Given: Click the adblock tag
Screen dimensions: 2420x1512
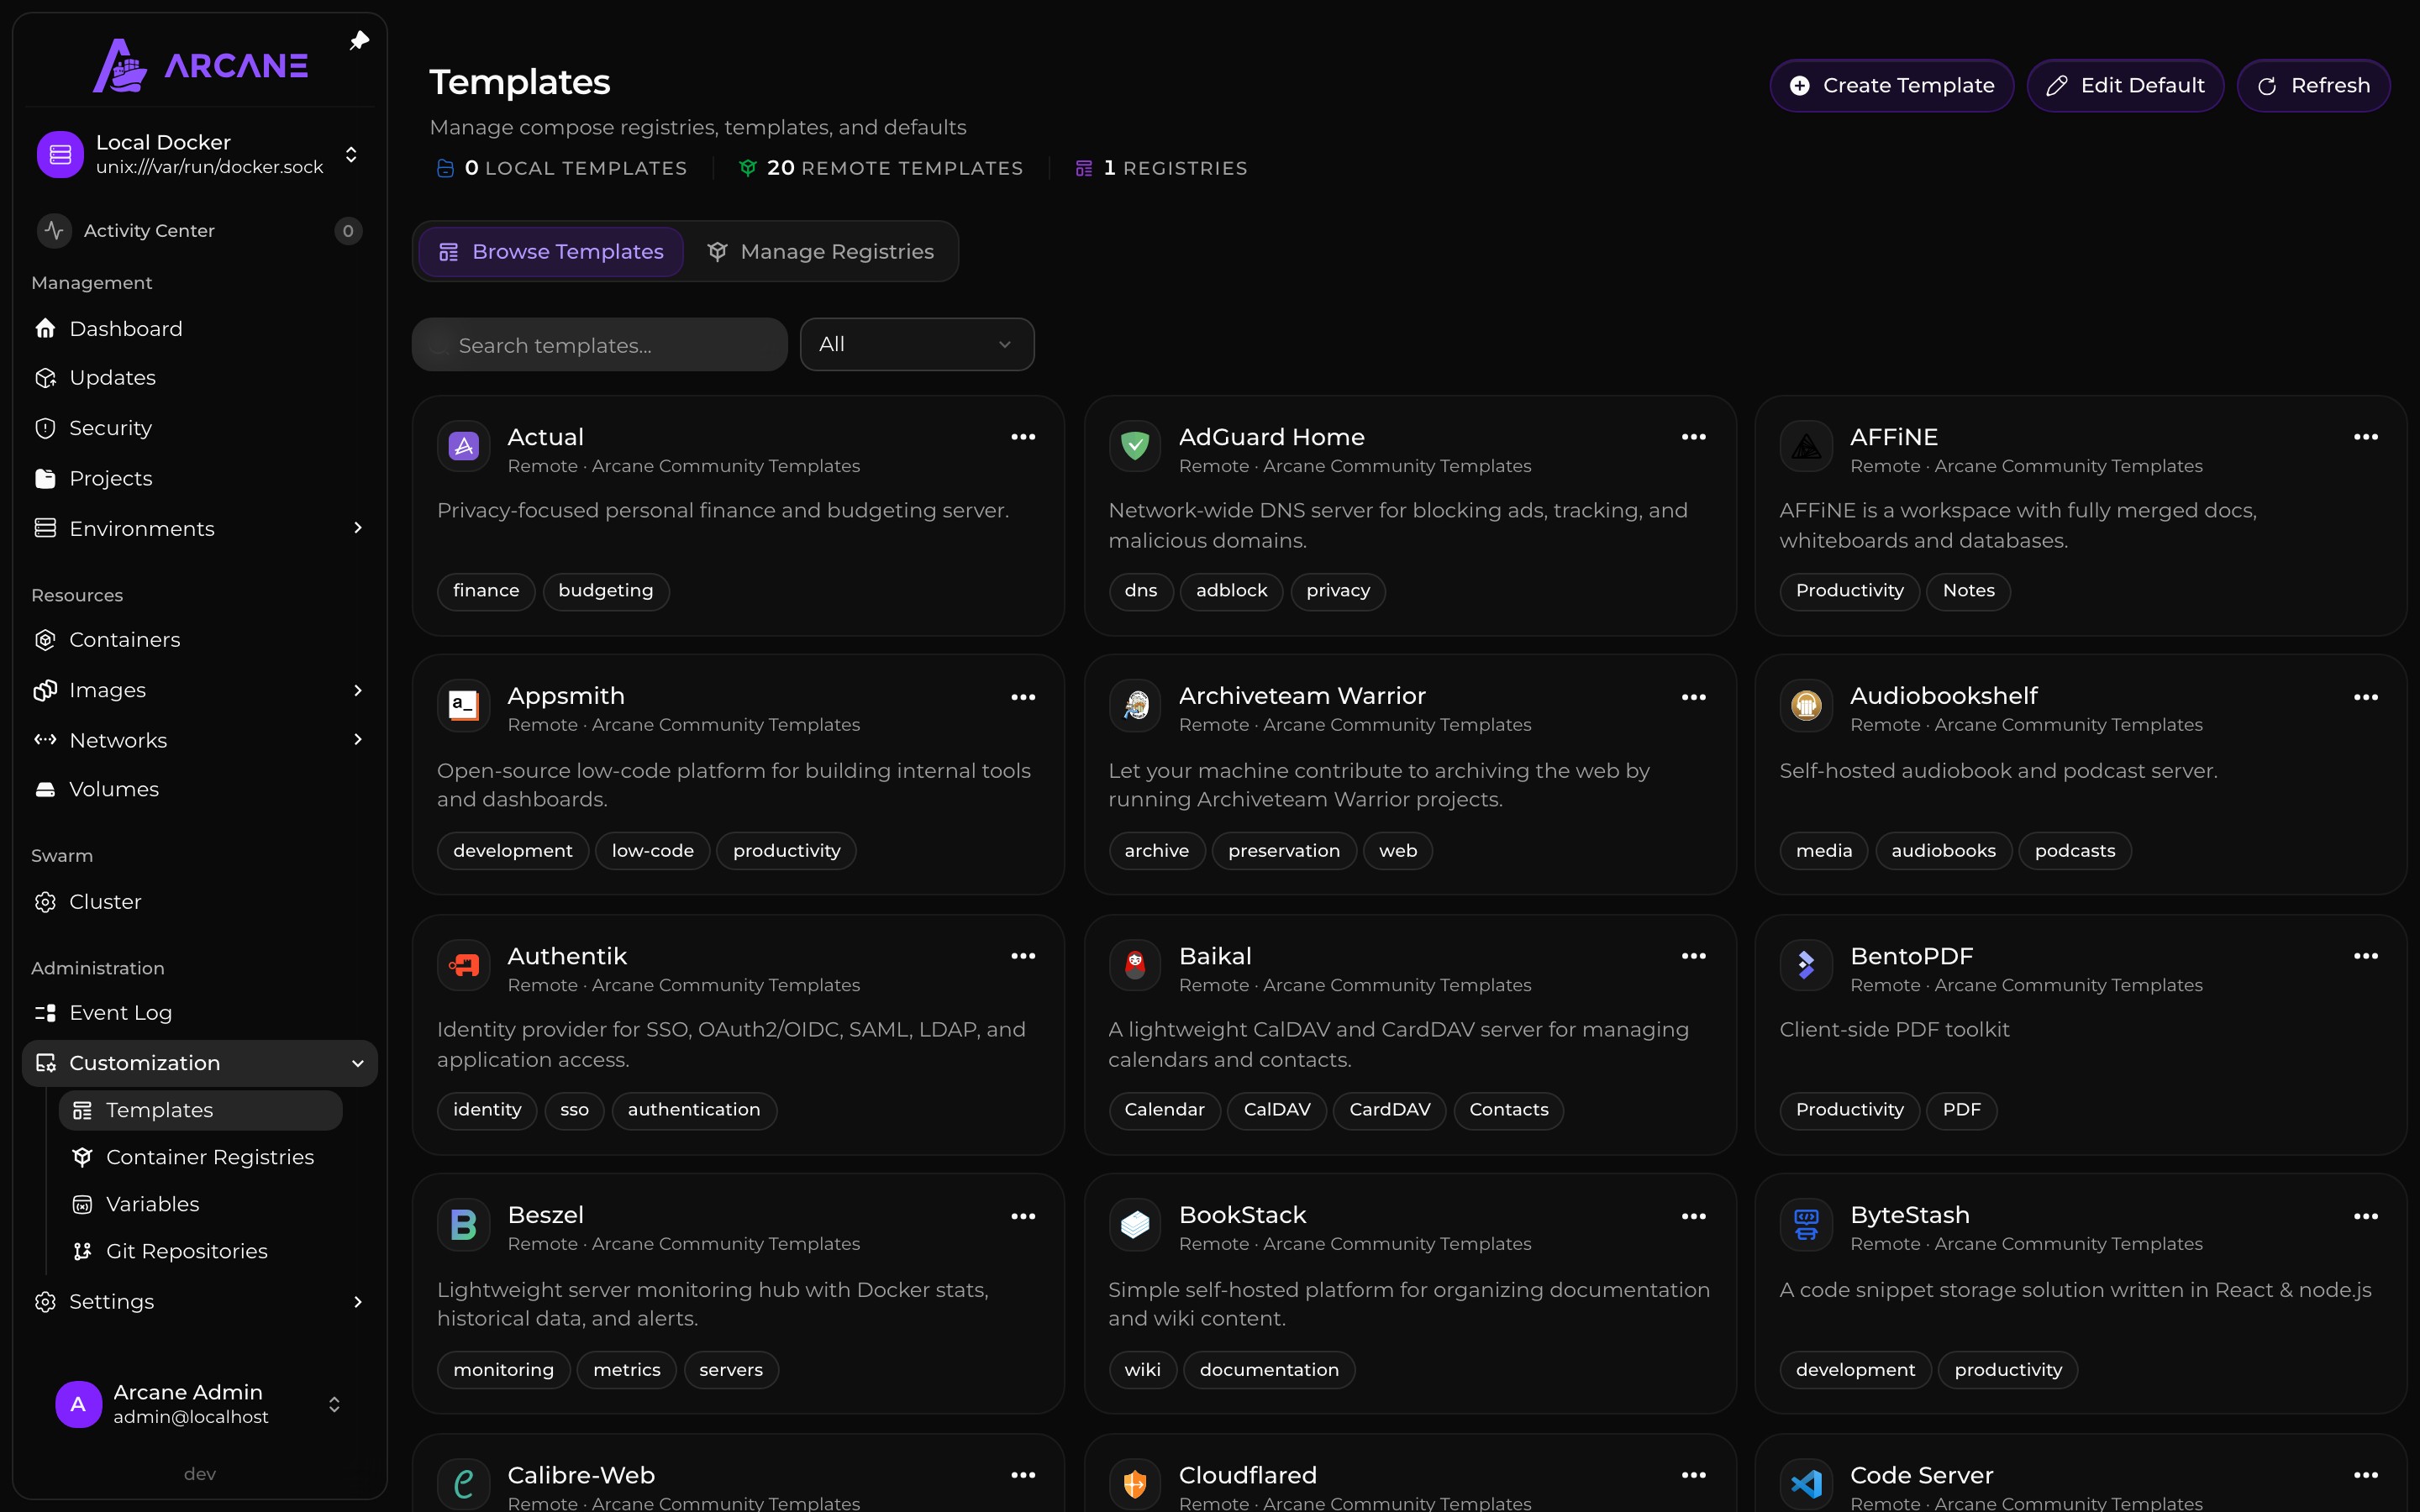Looking at the screenshot, I should pyautogui.click(x=1231, y=591).
